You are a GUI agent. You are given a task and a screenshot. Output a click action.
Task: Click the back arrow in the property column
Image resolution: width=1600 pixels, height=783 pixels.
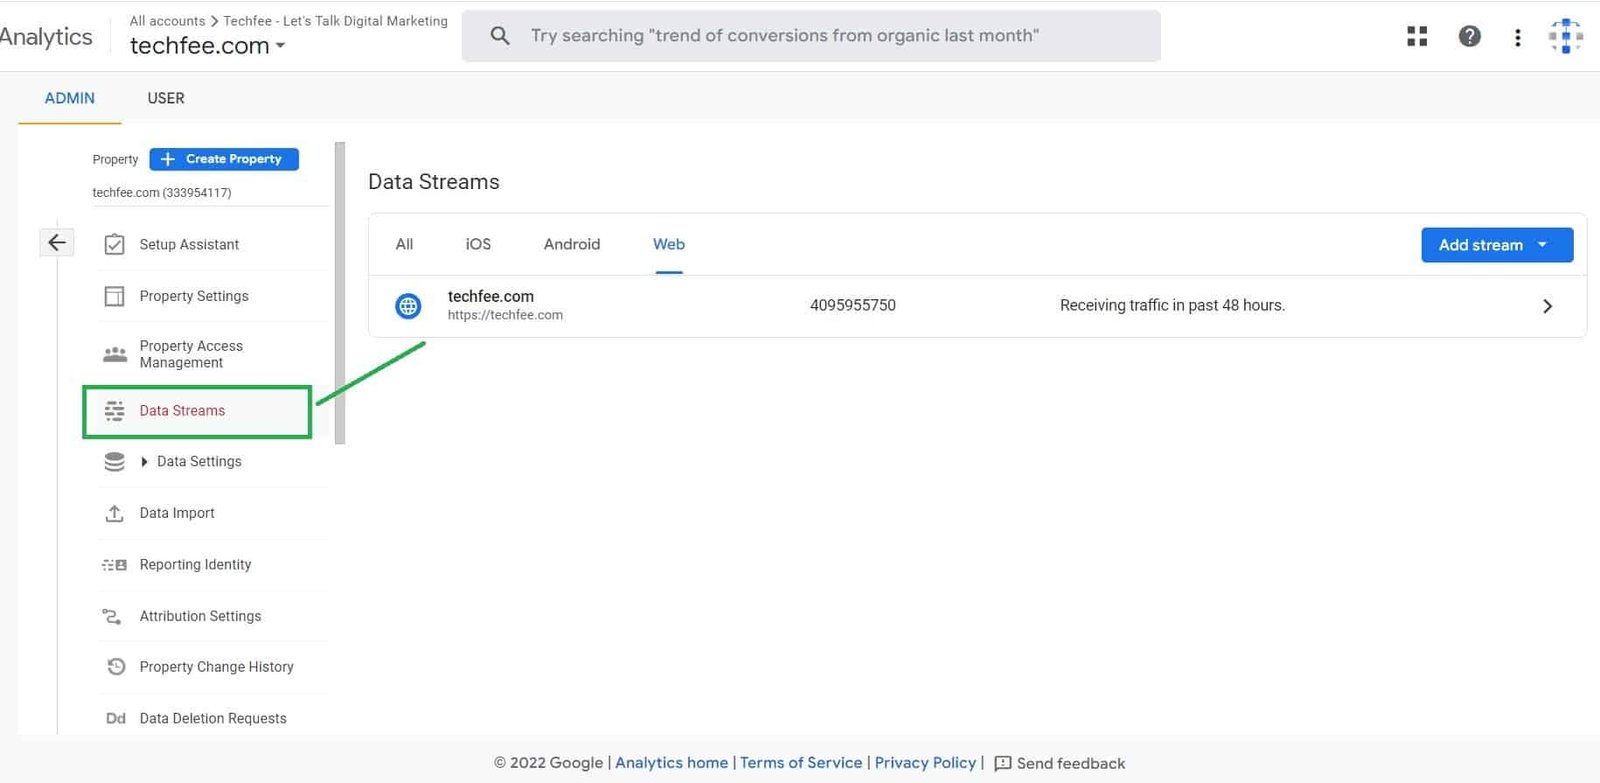tap(57, 242)
